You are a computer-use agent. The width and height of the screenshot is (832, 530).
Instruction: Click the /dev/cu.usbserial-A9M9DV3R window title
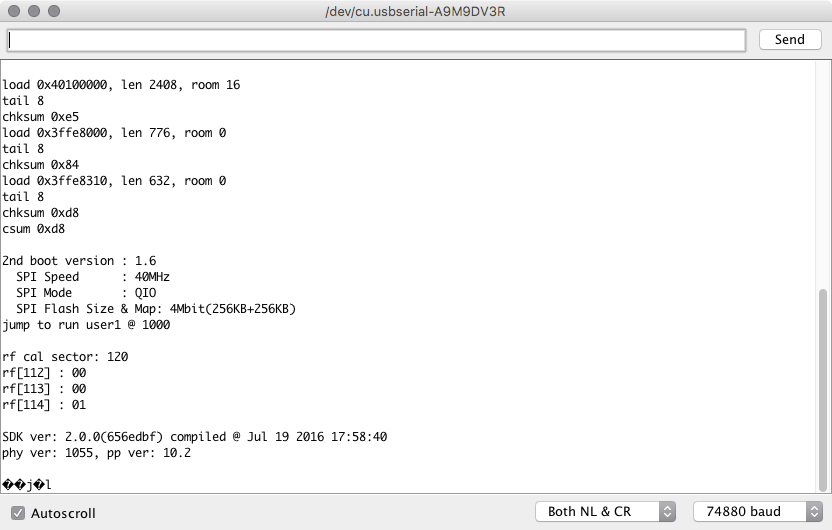(x=416, y=12)
